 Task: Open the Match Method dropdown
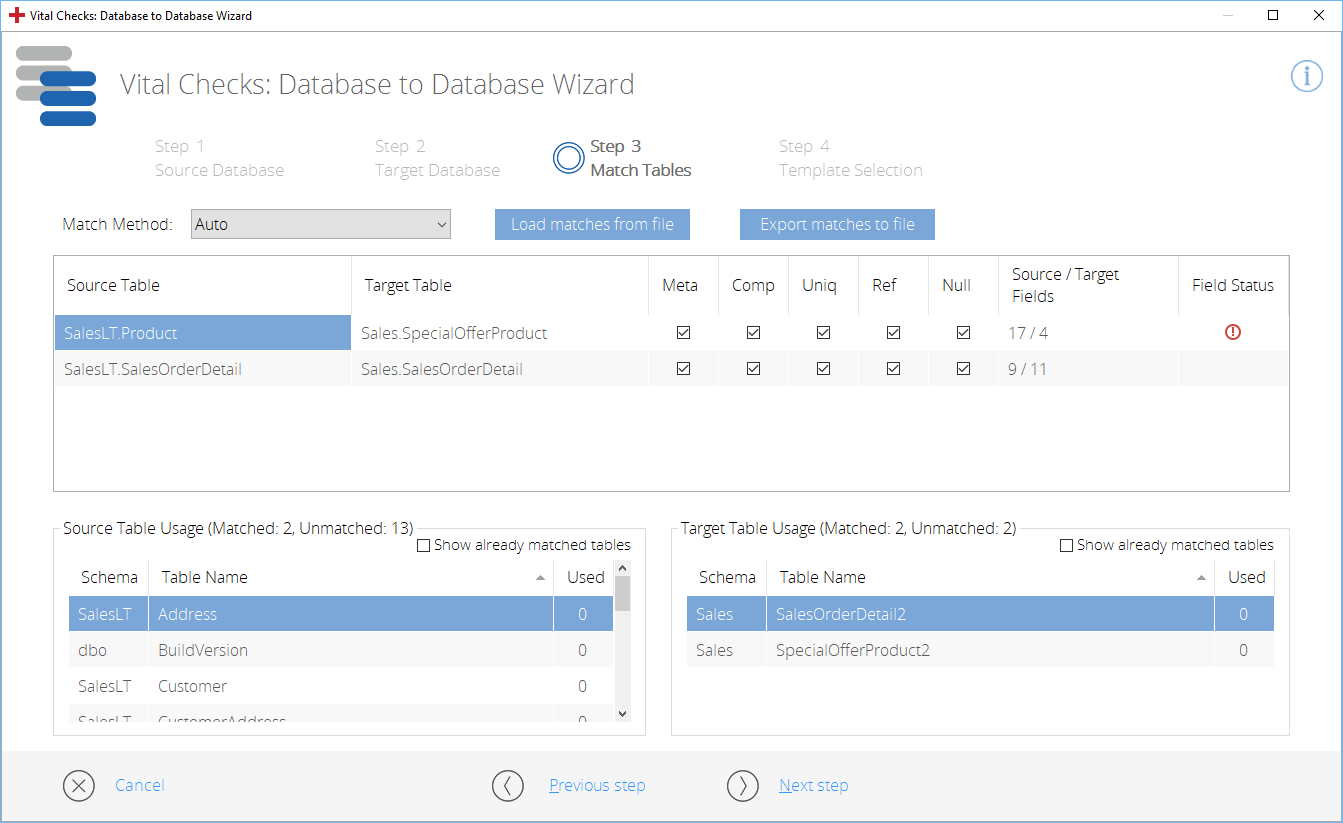pyautogui.click(x=321, y=225)
